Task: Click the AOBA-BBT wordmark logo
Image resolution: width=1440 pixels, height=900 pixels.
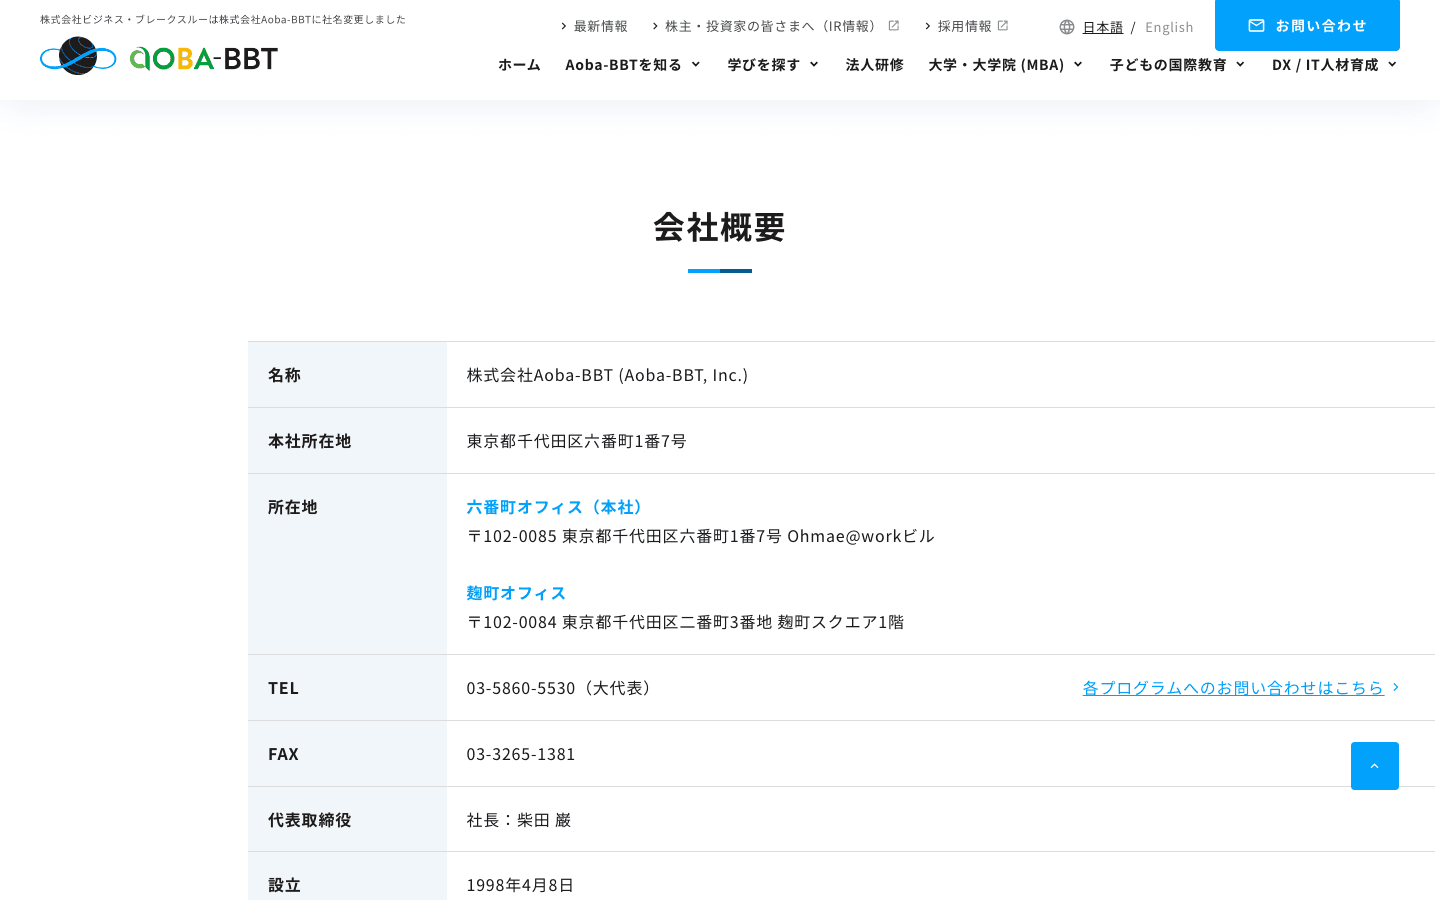Action: pyautogui.click(x=204, y=59)
